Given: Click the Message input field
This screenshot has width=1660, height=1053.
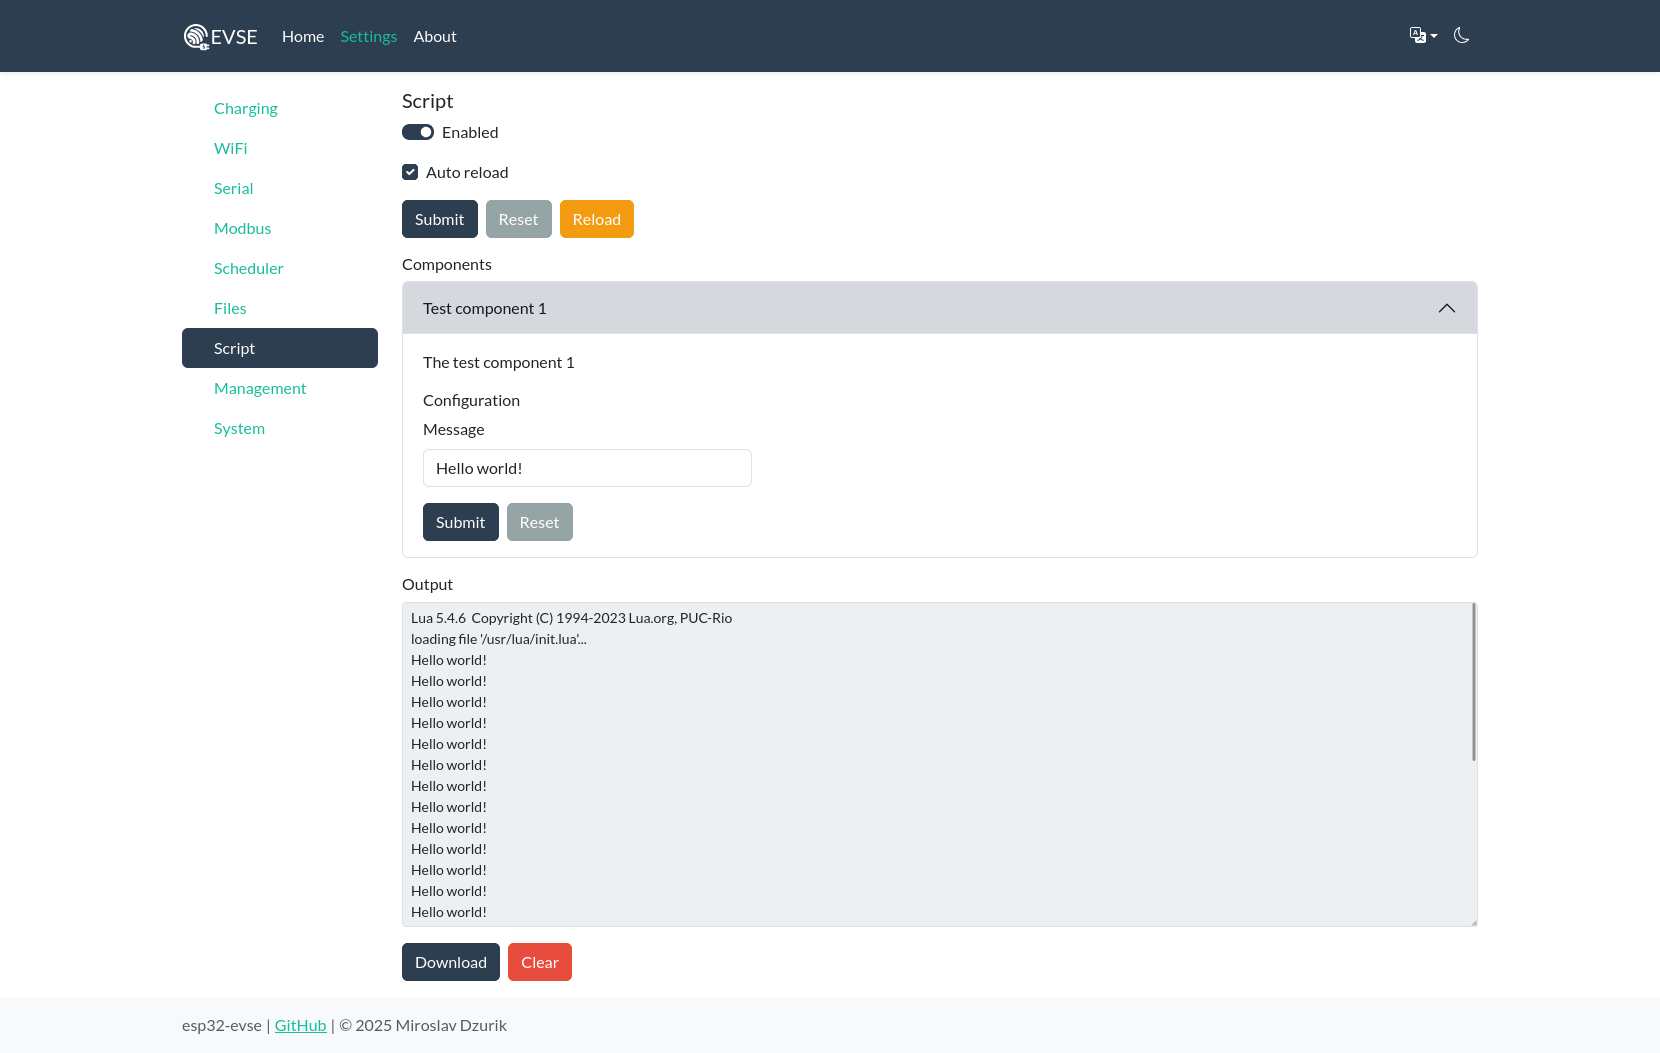Looking at the screenshot, I should [x=587, y=468].
